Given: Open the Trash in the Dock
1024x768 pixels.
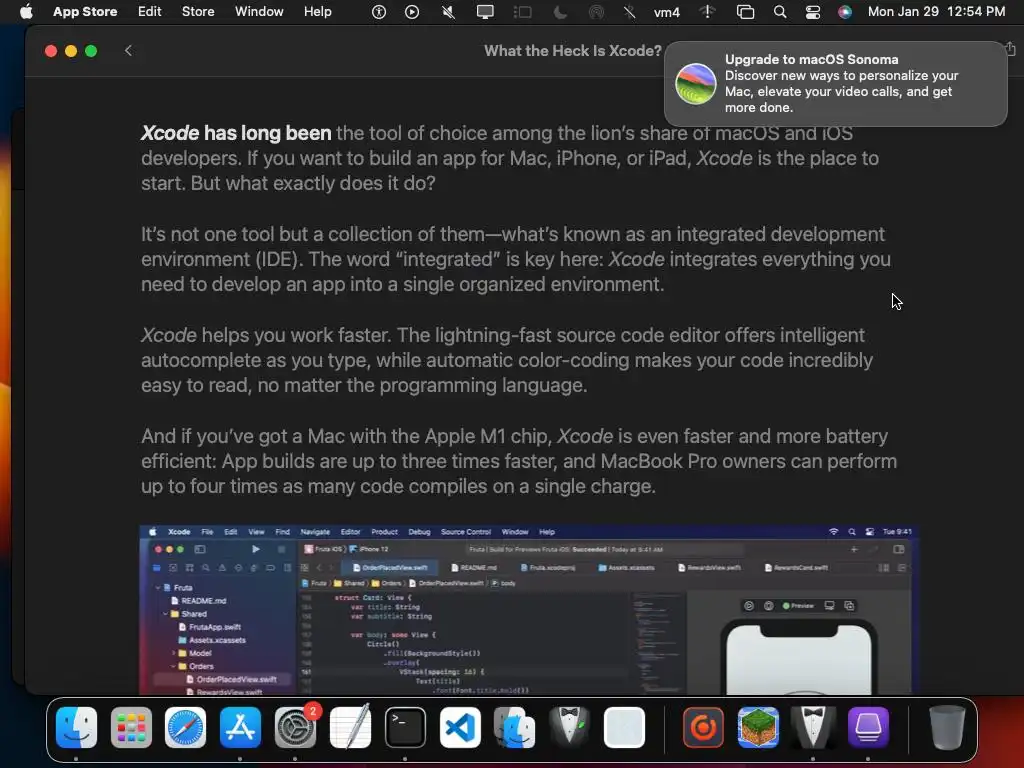Looking at the screenshot, I should [x=947, y=727].
